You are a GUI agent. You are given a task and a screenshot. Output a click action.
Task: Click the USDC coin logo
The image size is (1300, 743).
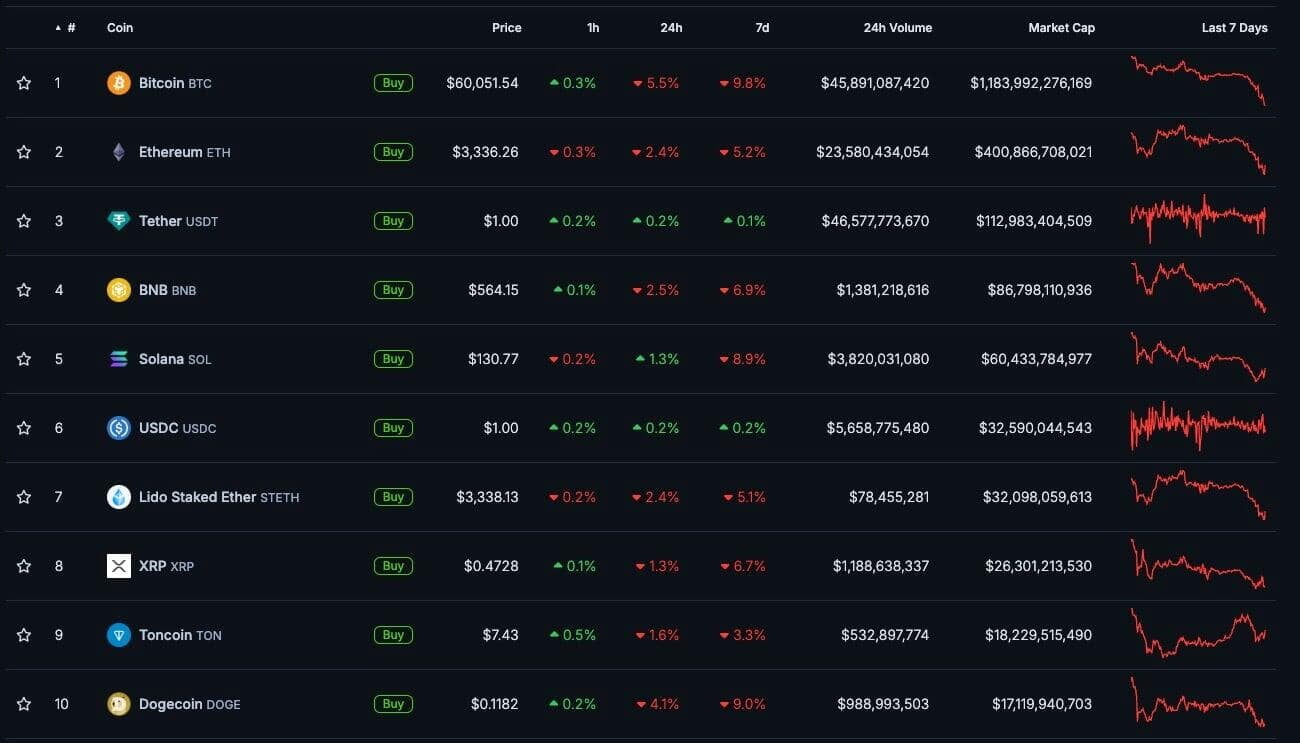point(119,428)
